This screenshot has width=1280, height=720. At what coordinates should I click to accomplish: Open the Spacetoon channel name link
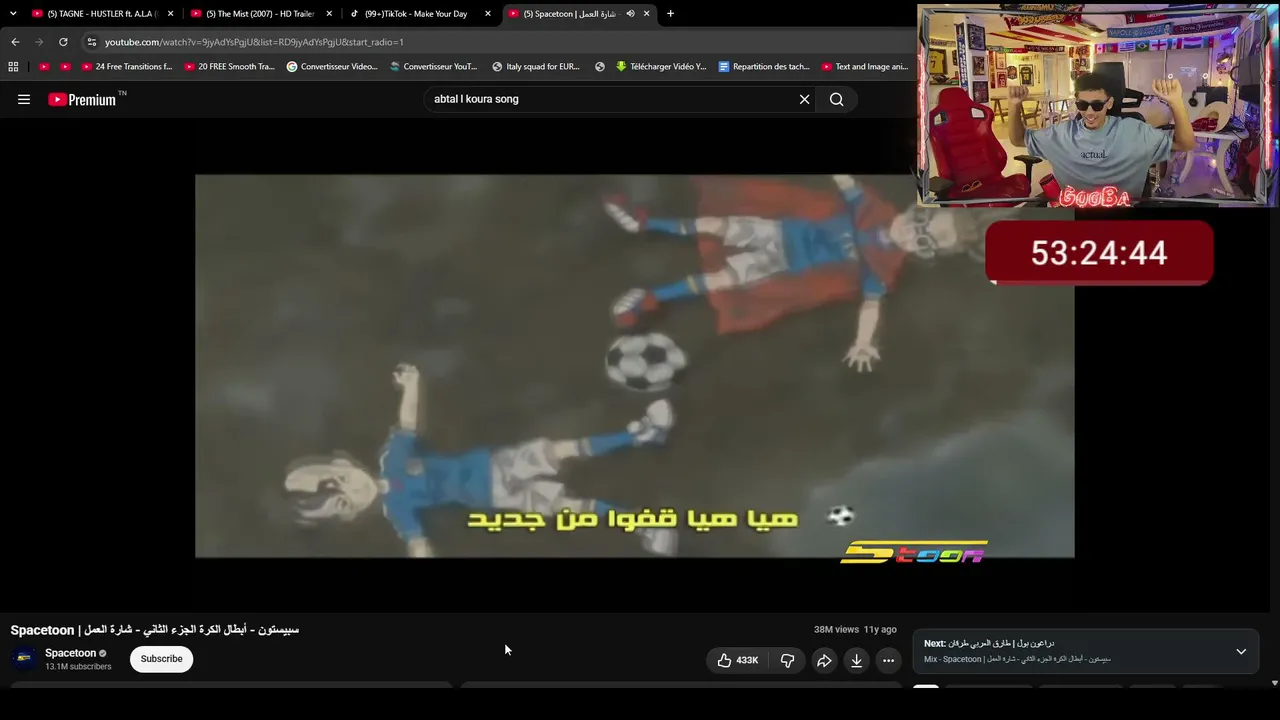point(70,653)
